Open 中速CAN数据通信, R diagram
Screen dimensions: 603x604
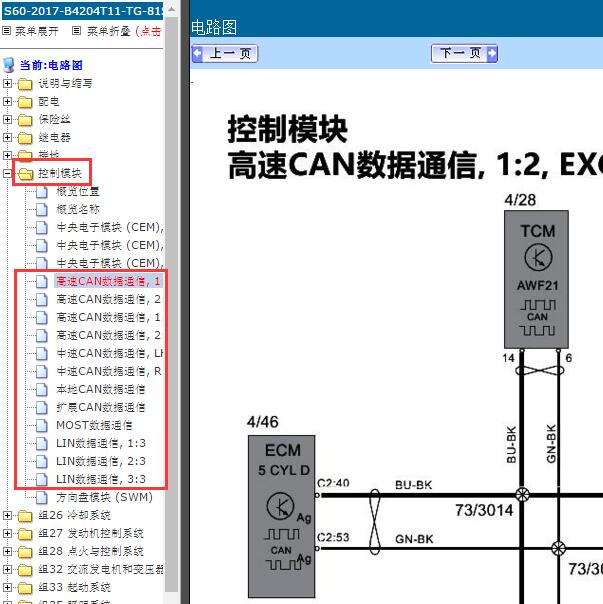tap(109, 371)
